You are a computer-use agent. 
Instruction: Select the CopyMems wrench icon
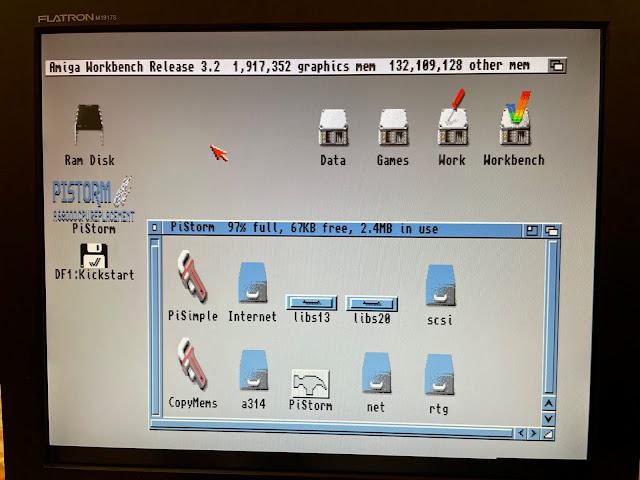point(192,364)
